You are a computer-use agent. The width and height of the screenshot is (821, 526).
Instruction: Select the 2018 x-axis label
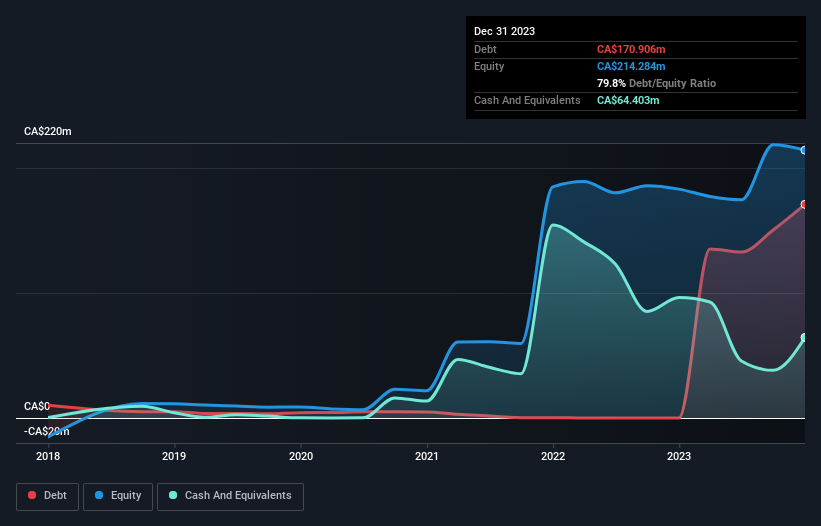tap(48, 456)
